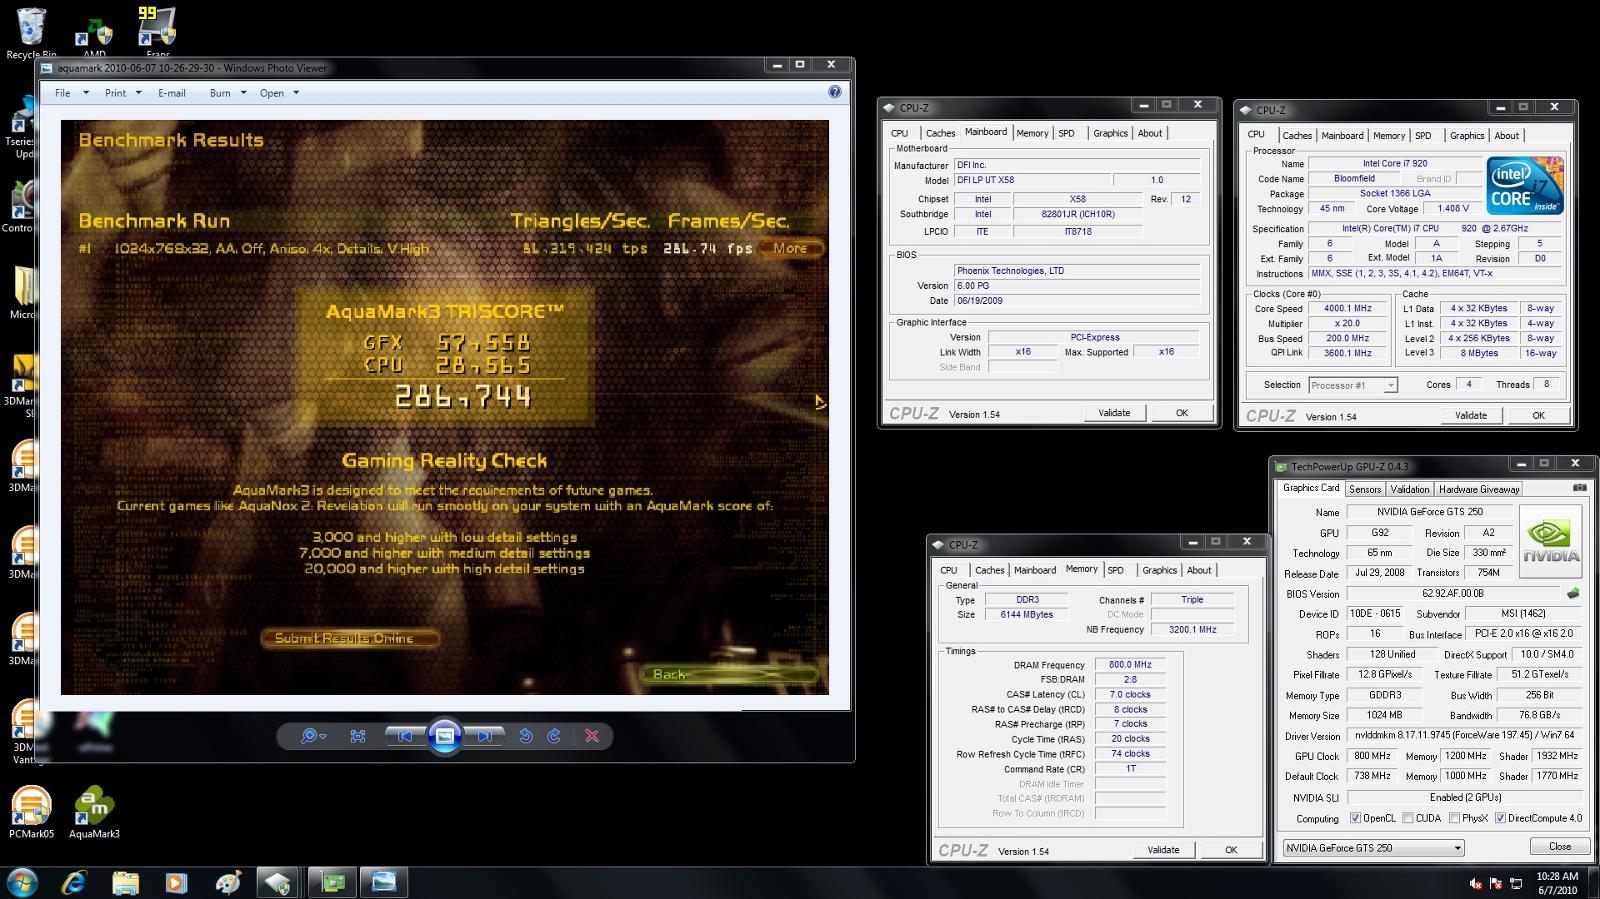The width and height of the screenshot is (1600, 899).
Task: Click the Driver Version field in GPU-Z
Action: click(x=1465, y=735)
